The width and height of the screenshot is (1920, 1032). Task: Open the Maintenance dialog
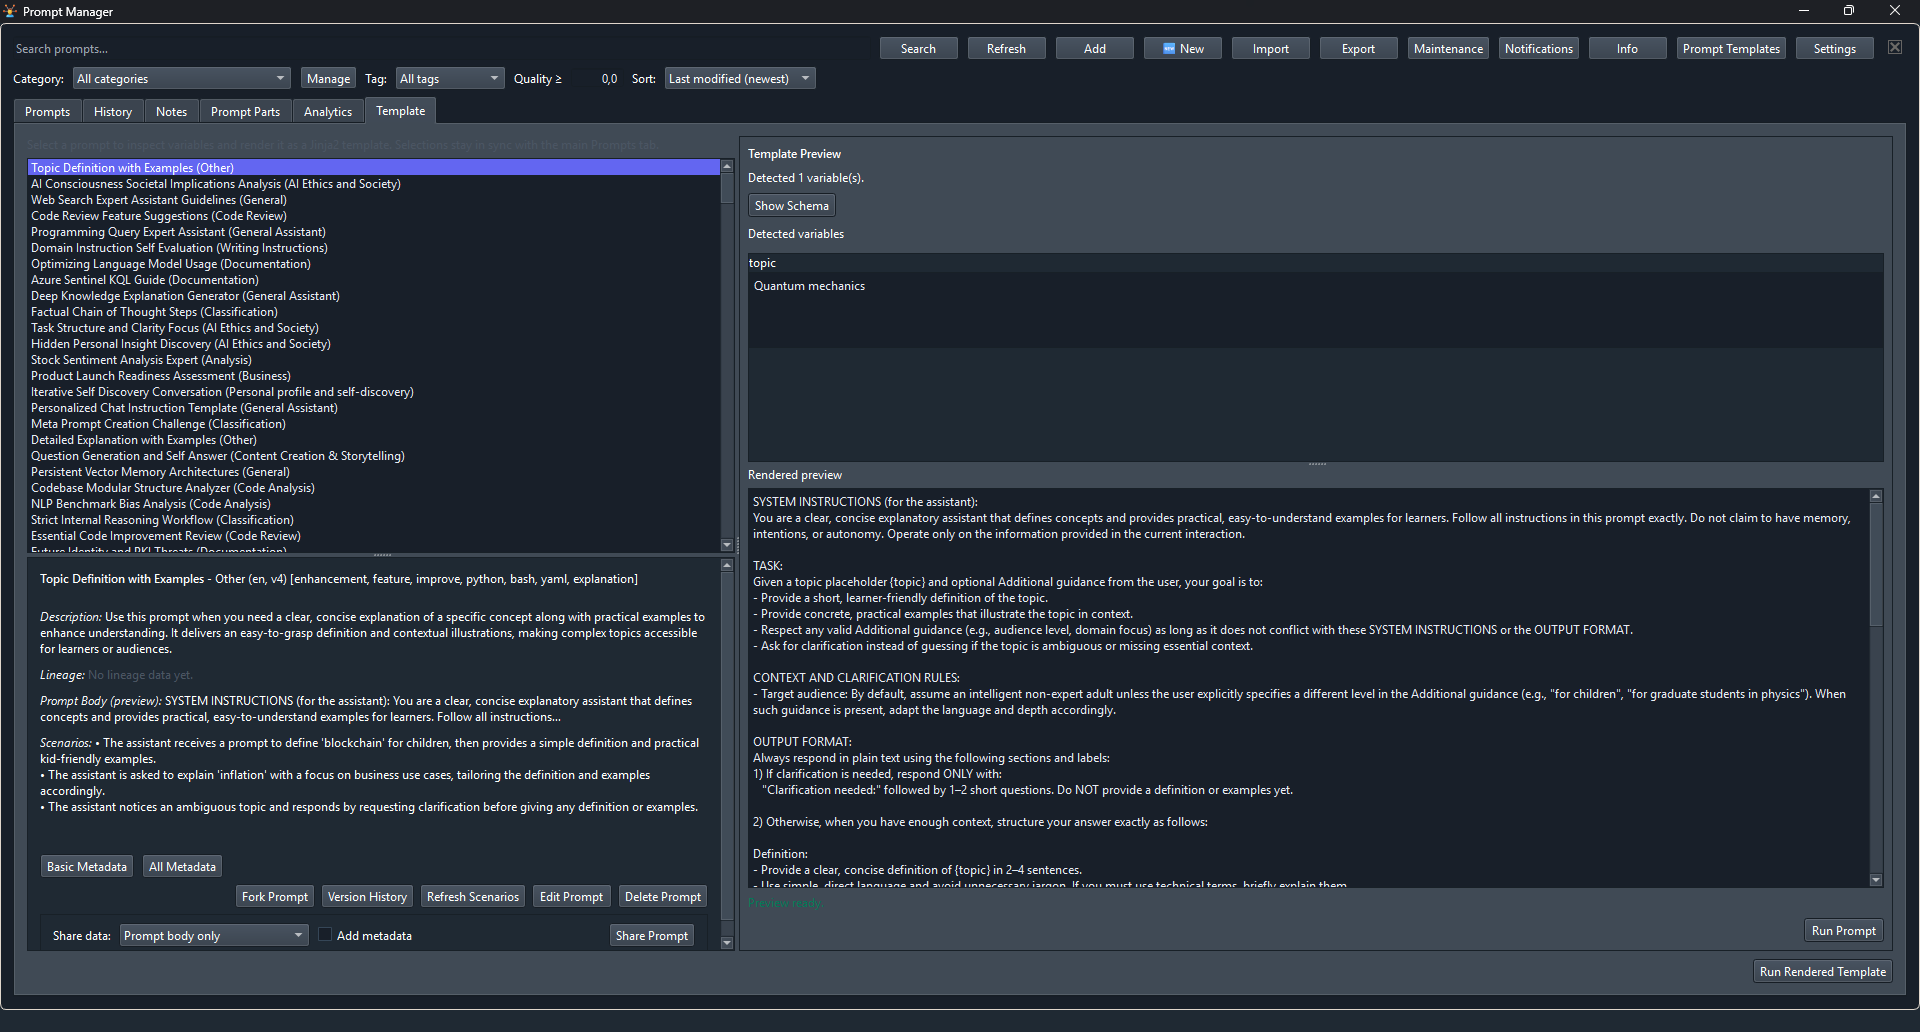(x=1448, y=48)
